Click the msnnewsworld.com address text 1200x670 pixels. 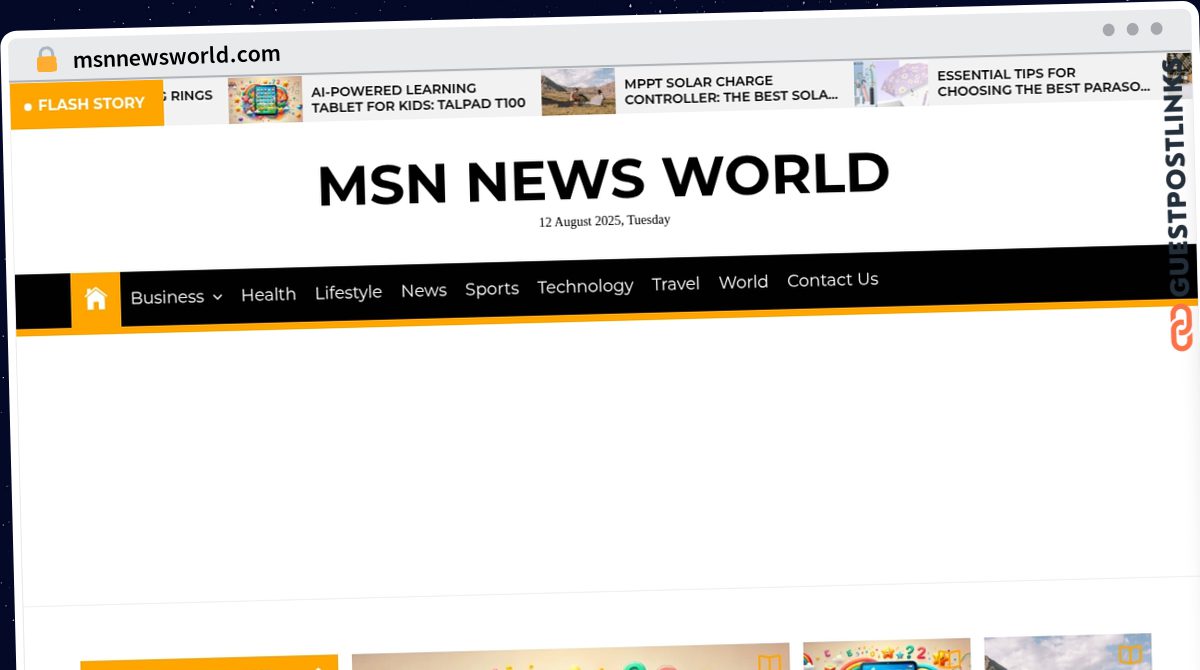pos(176,56)
